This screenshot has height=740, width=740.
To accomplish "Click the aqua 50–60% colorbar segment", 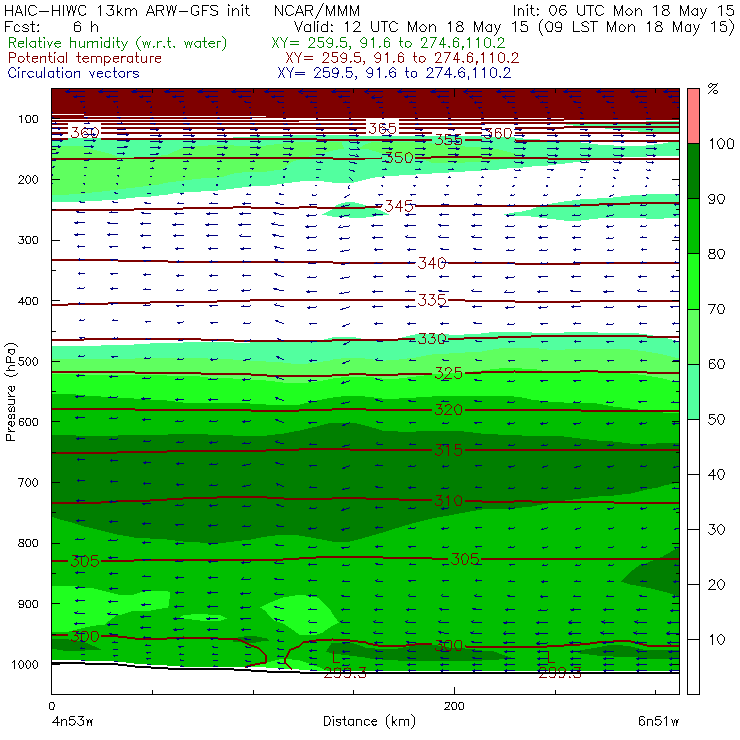I will tap(693, 392).
